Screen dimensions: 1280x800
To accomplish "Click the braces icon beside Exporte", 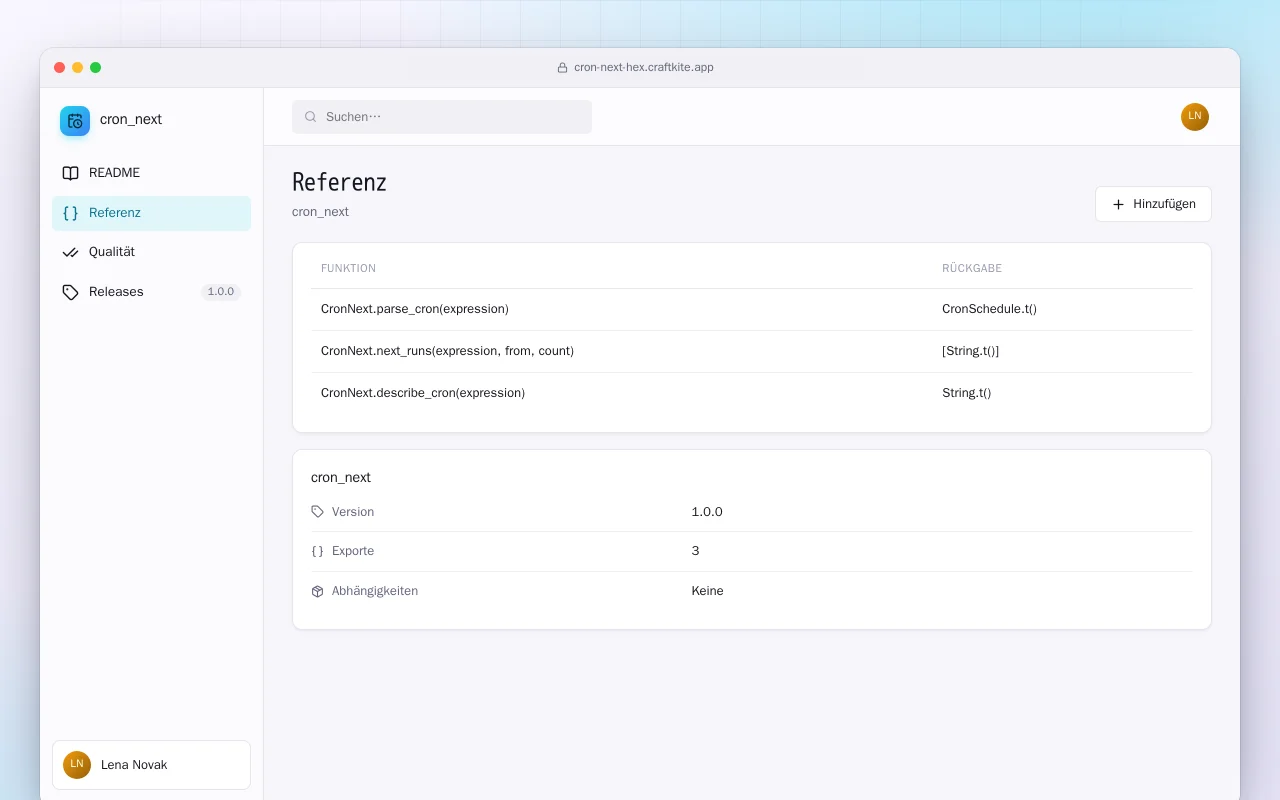I will 318,551.
